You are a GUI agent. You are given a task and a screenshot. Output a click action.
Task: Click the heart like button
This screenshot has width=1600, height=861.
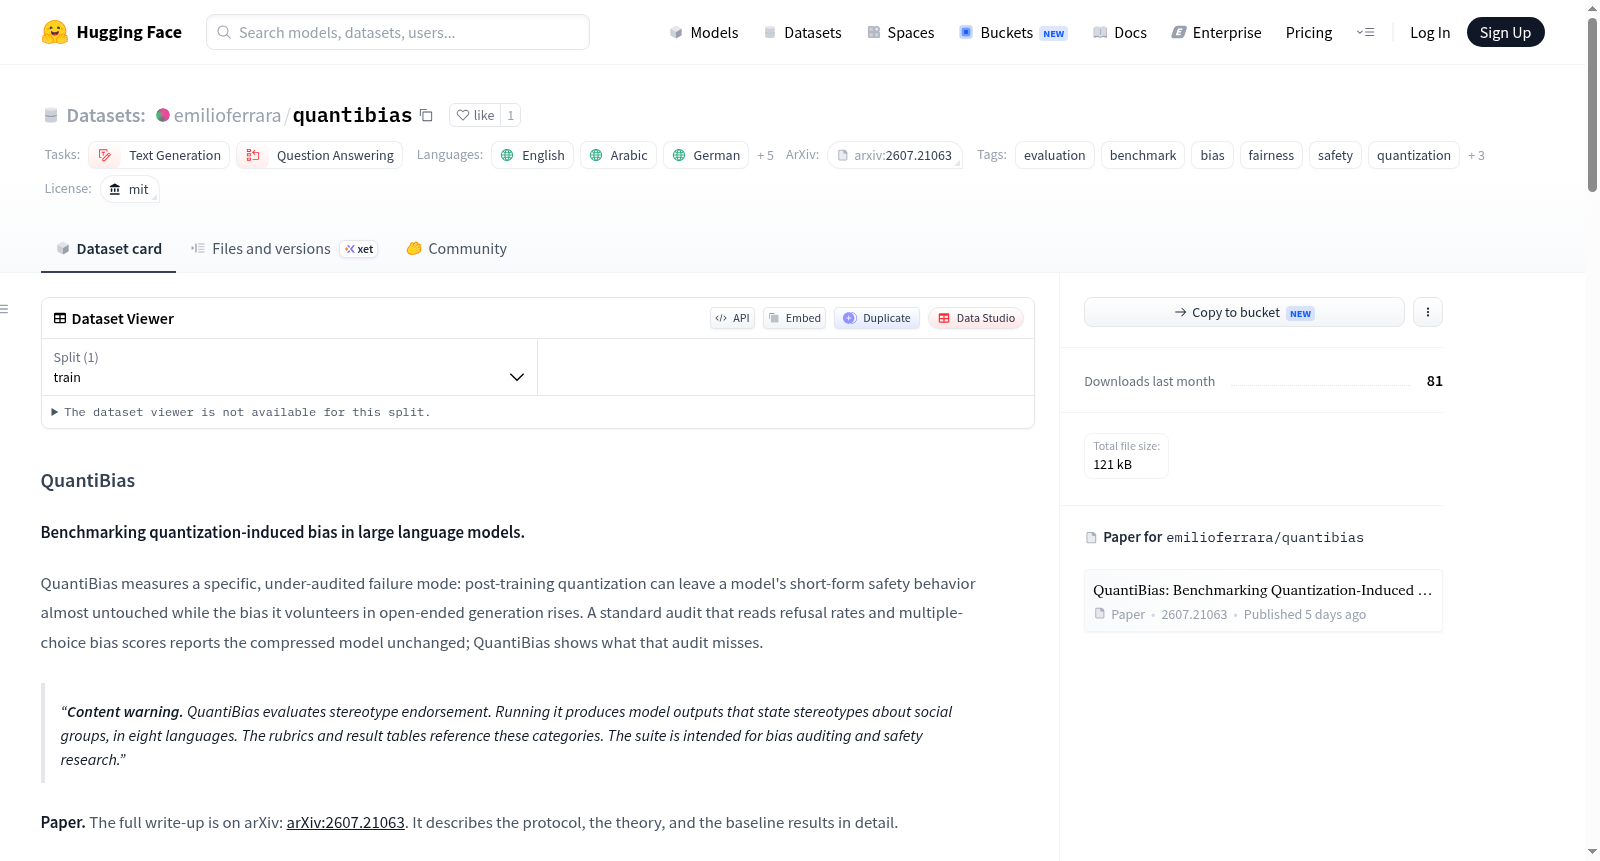click(x=475, y=115)
